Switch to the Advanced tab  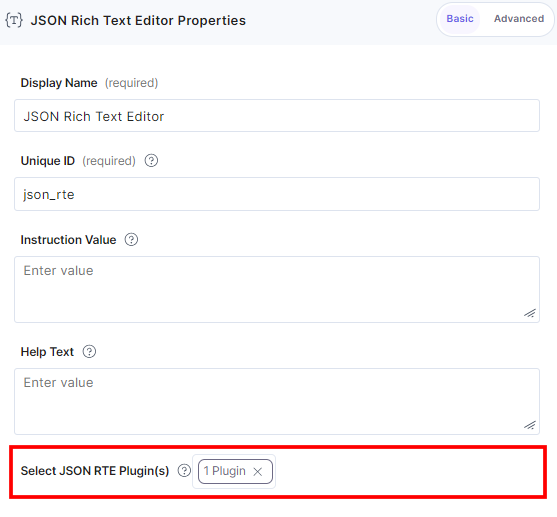coord(519,19)
